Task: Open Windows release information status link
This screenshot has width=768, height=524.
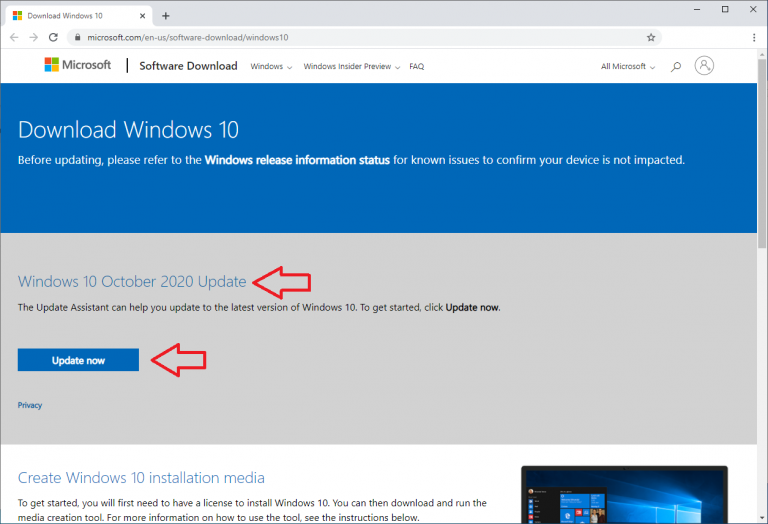Action: (x=297, y=160)
